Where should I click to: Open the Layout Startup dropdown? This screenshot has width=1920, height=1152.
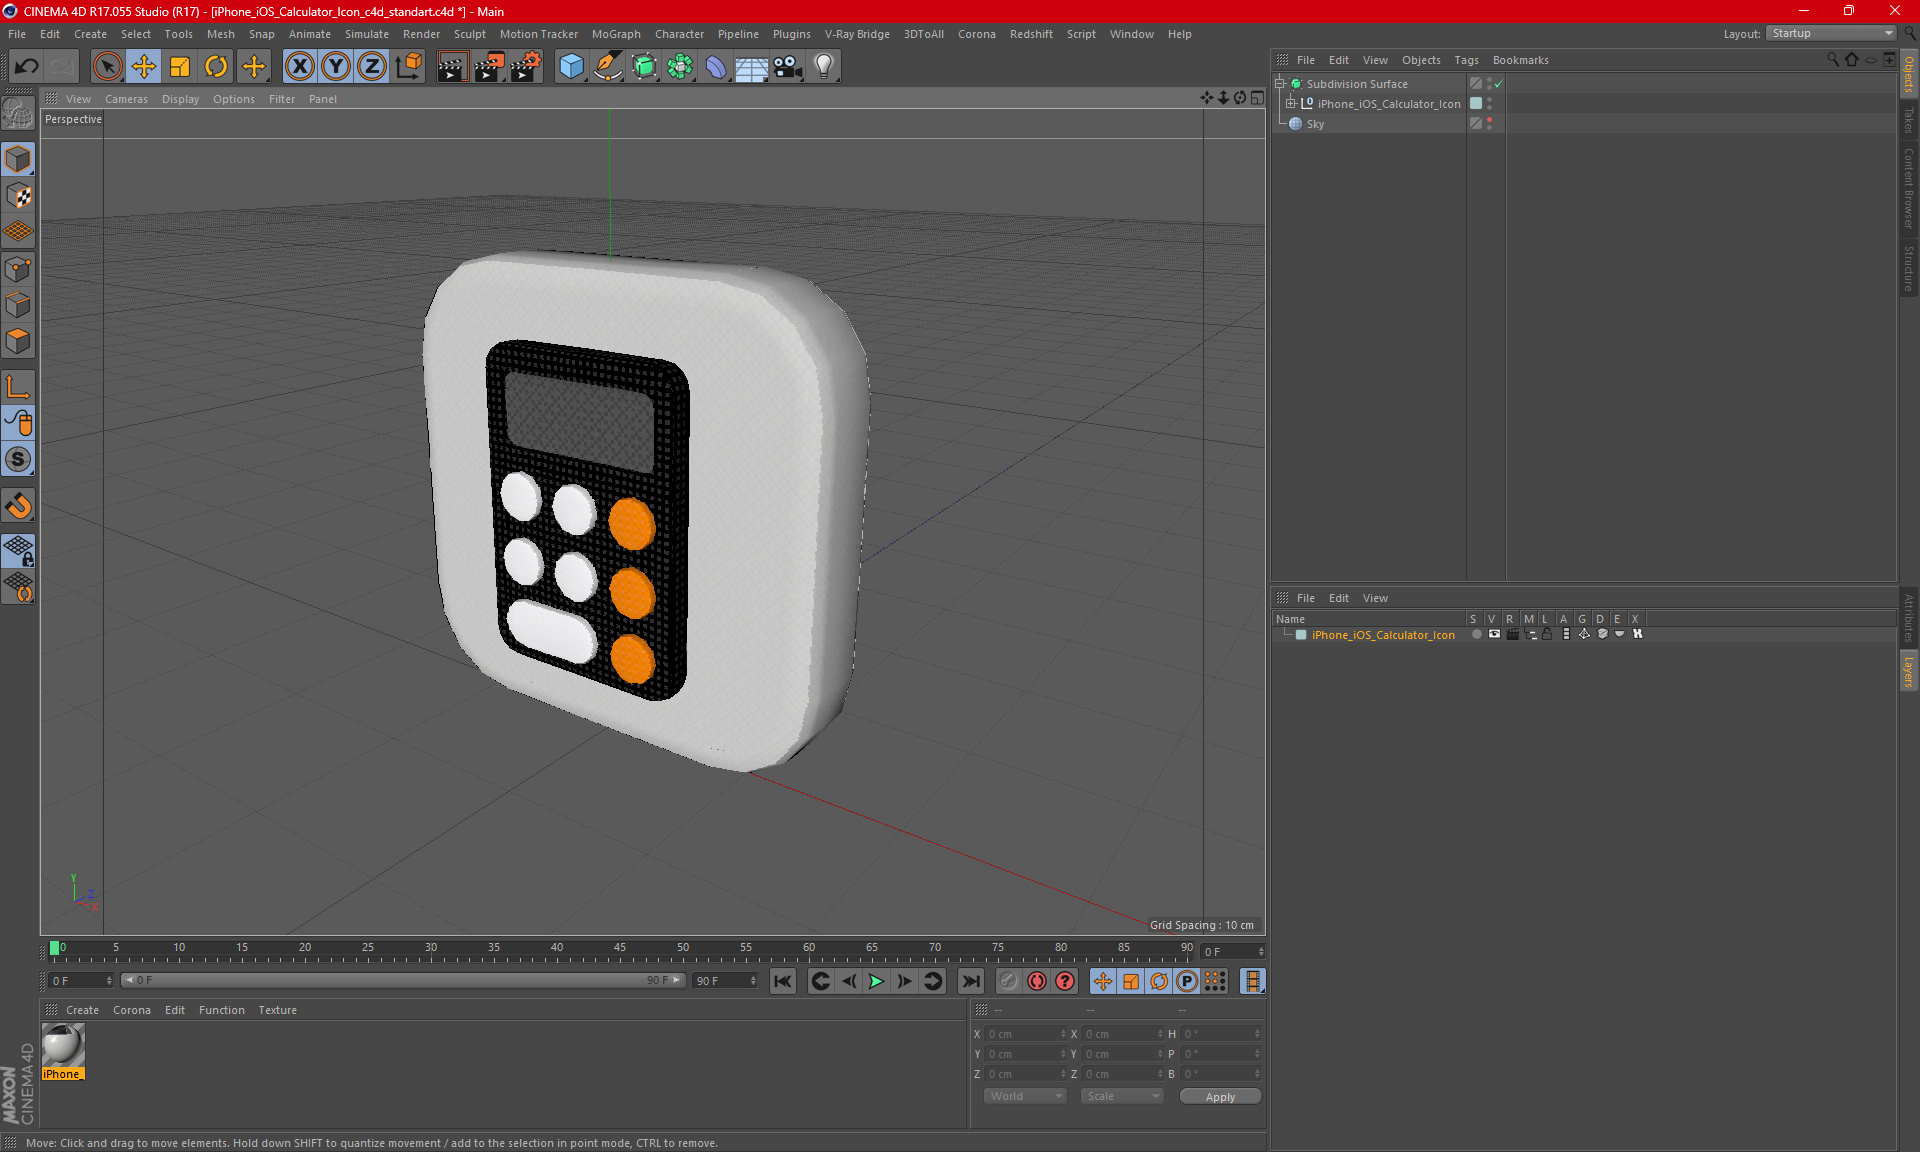pos(1832,33)
